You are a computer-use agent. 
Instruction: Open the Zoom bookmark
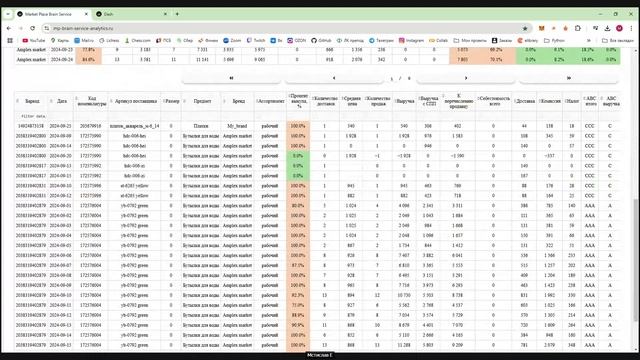232,40
